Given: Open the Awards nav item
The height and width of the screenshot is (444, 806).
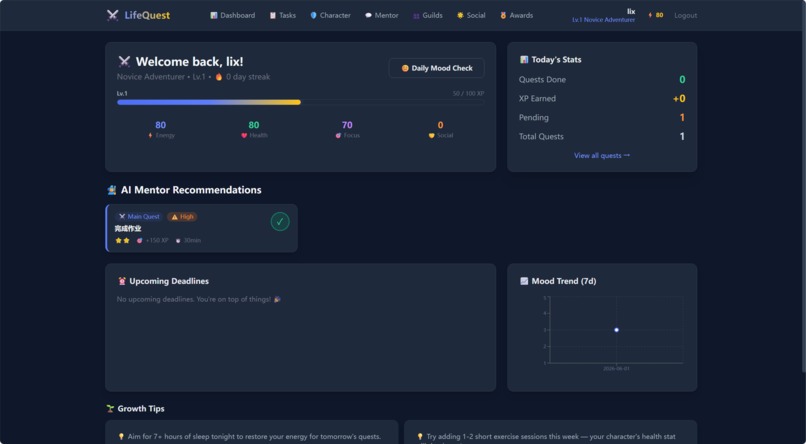Looking at the screenshot, I should tap(517, 15).
